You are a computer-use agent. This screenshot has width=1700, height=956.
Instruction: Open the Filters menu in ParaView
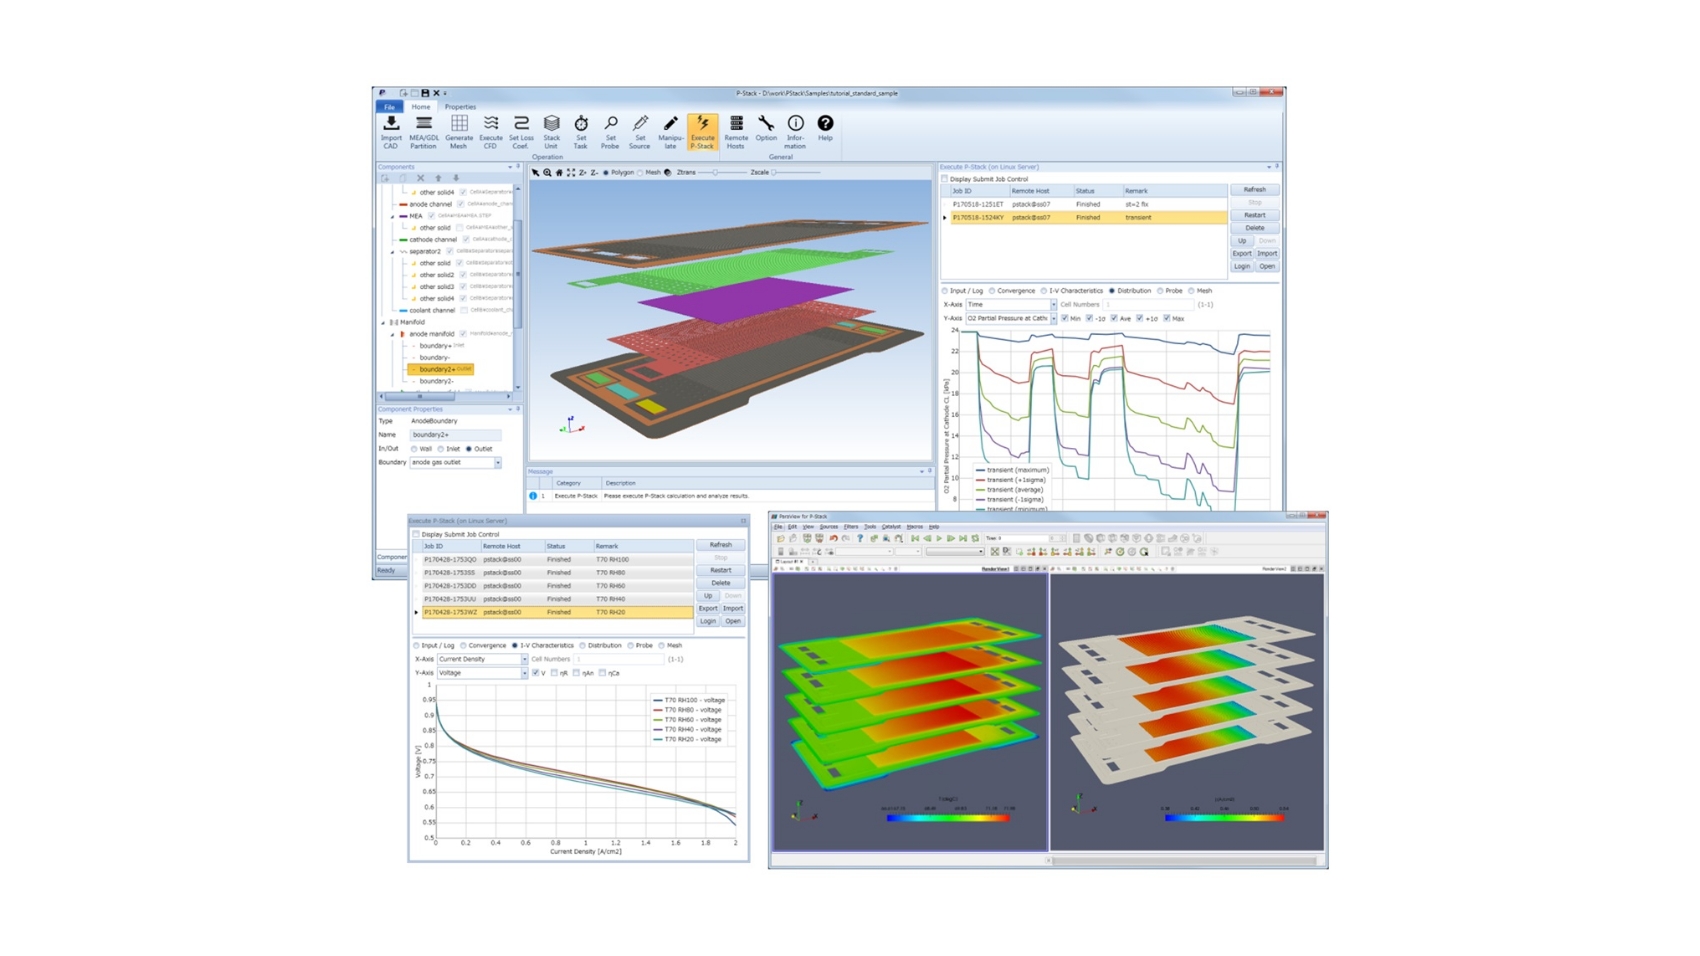(x=850, y=527)
